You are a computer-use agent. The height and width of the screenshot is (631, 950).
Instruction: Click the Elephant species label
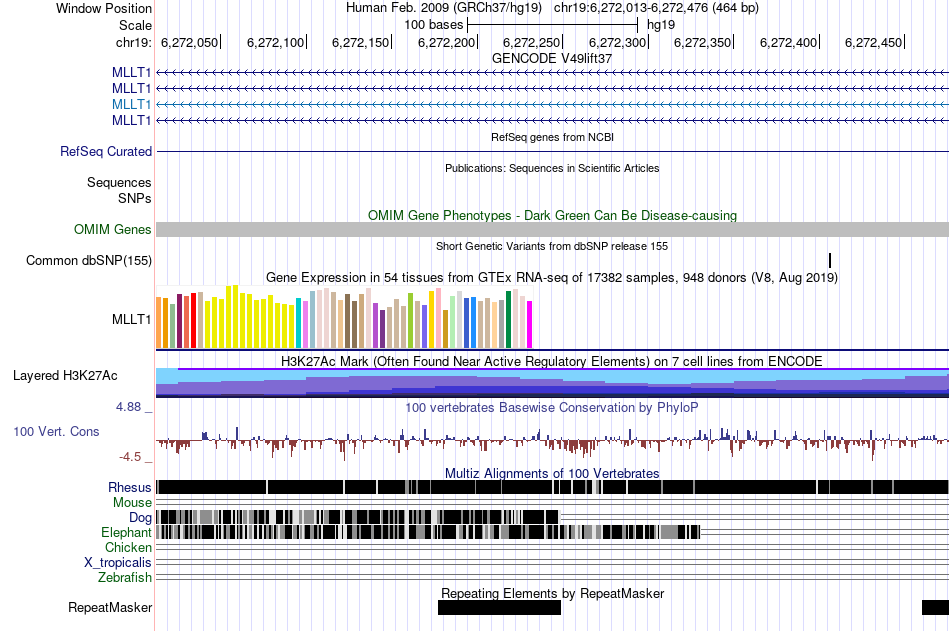click(x=126, y=532)
